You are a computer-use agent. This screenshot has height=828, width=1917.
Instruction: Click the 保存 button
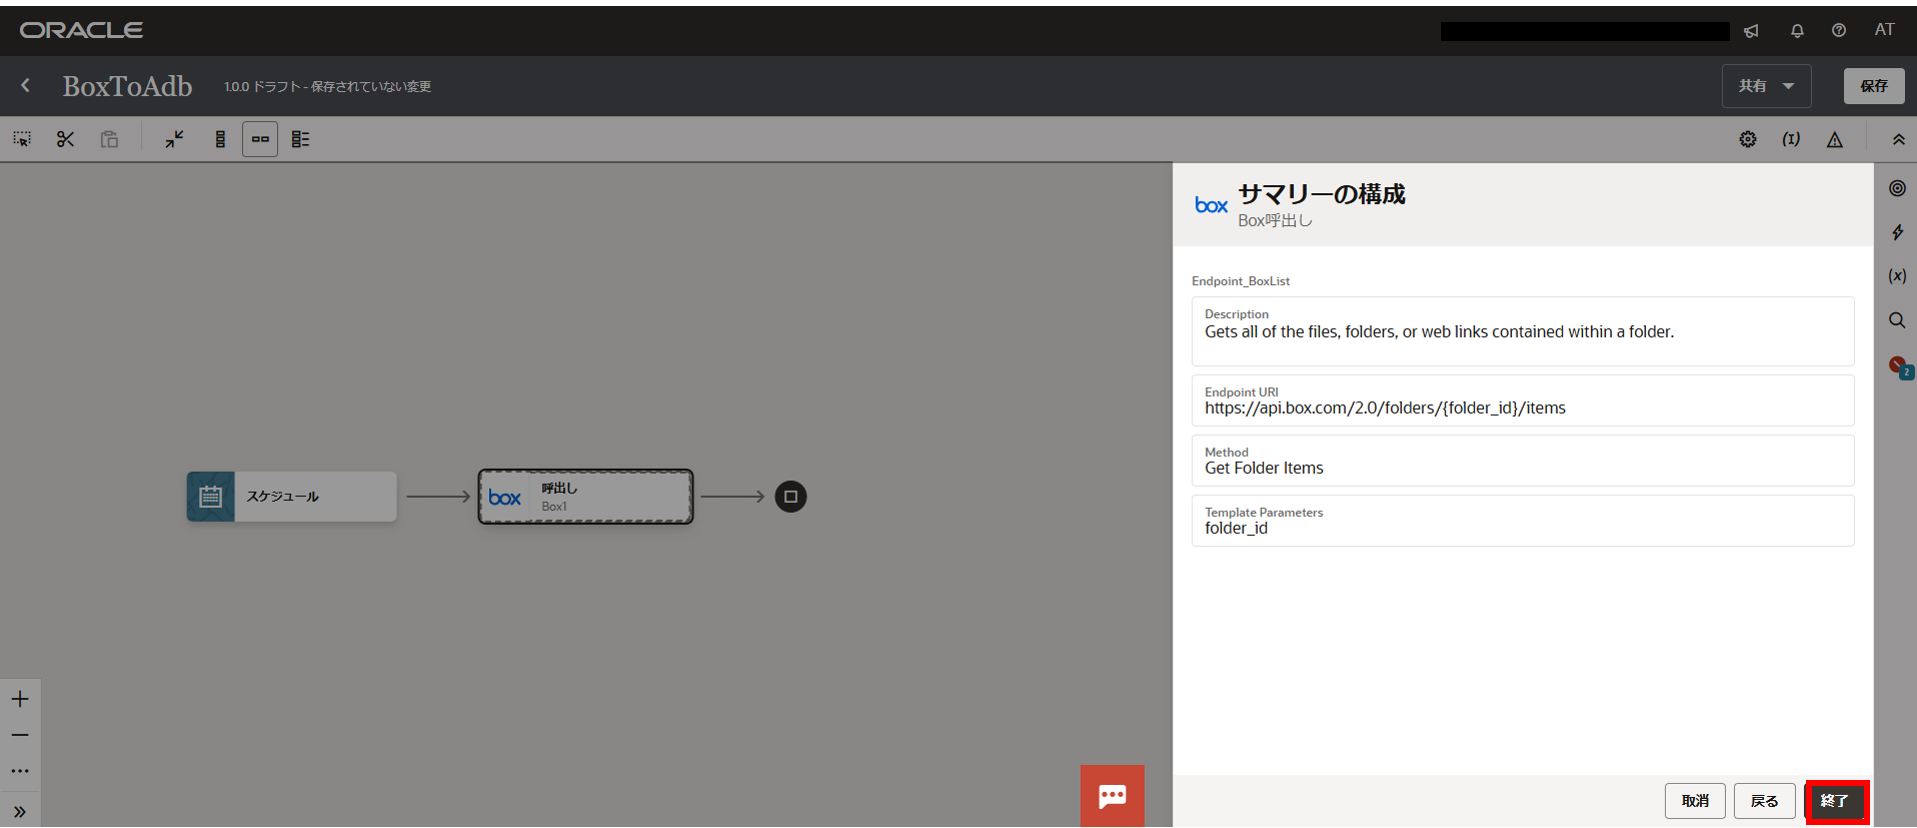[1874, 86]
